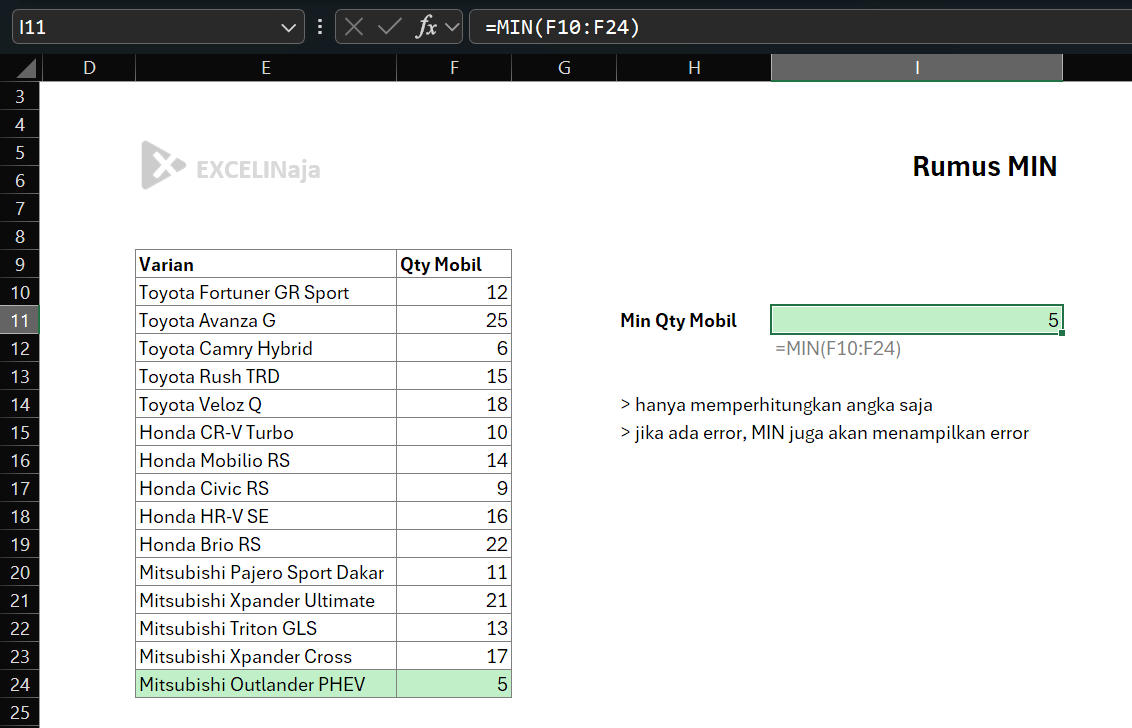Click the Qty Mobil header cell
The width and height of the screenshot is (1132, 728).
point(454,264)
